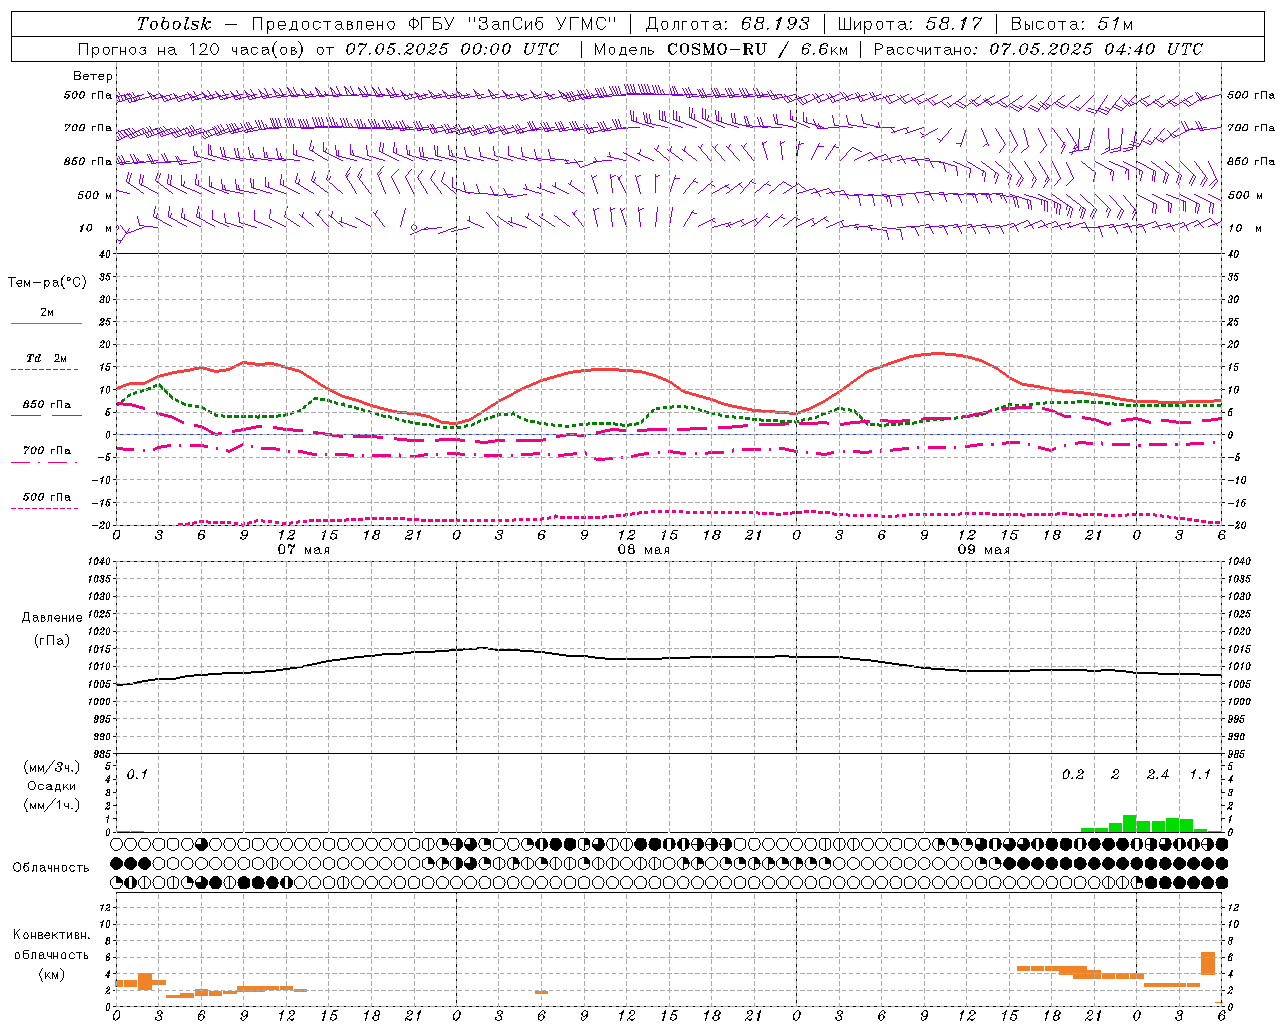Select the 3-hour precipitation total 1.1

[1200, 775]
